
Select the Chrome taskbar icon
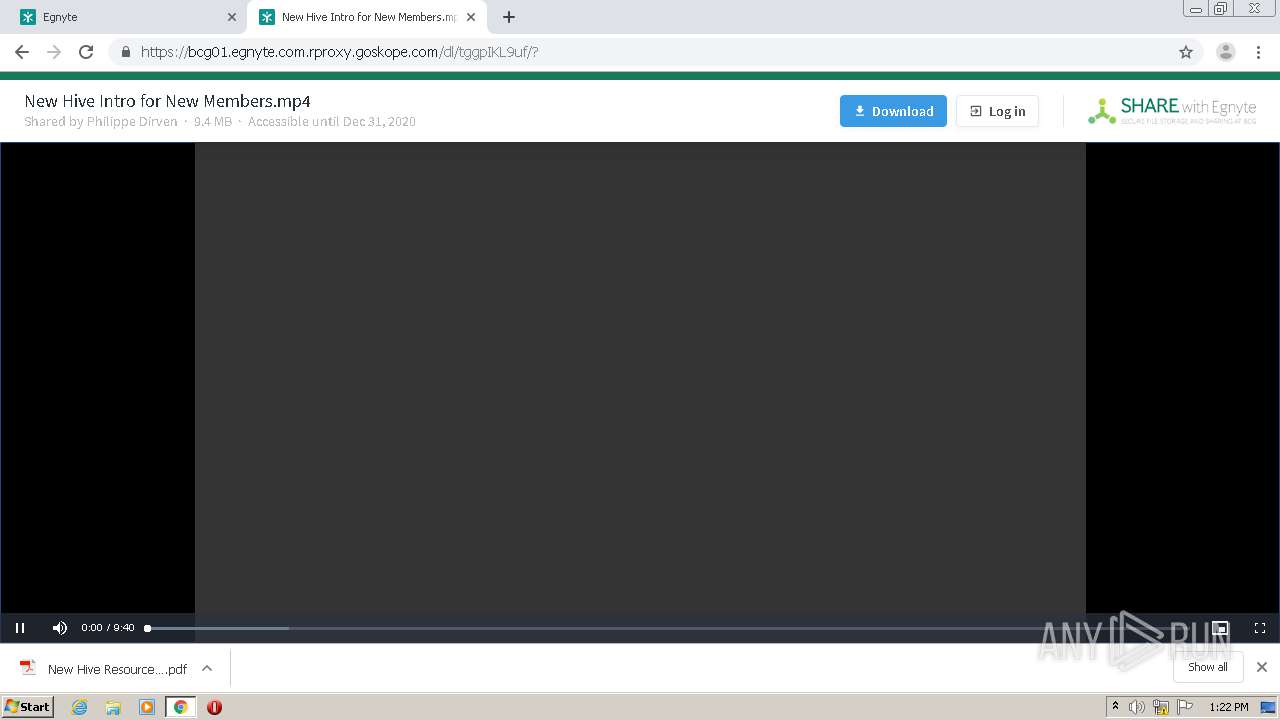pyautogui.click(x=180, y=707)
